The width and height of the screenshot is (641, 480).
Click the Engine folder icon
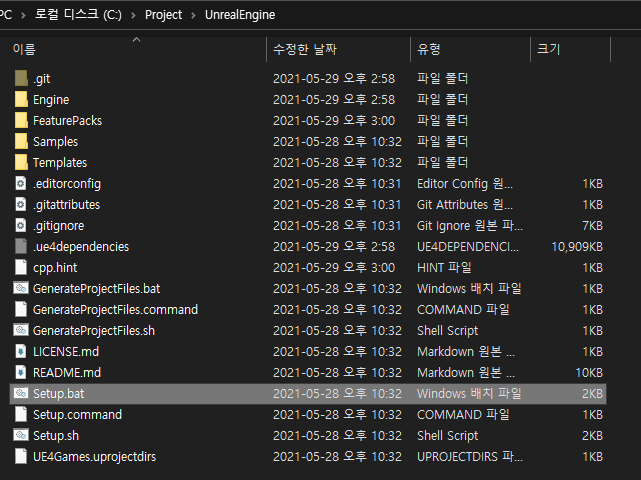coord(21,99)
